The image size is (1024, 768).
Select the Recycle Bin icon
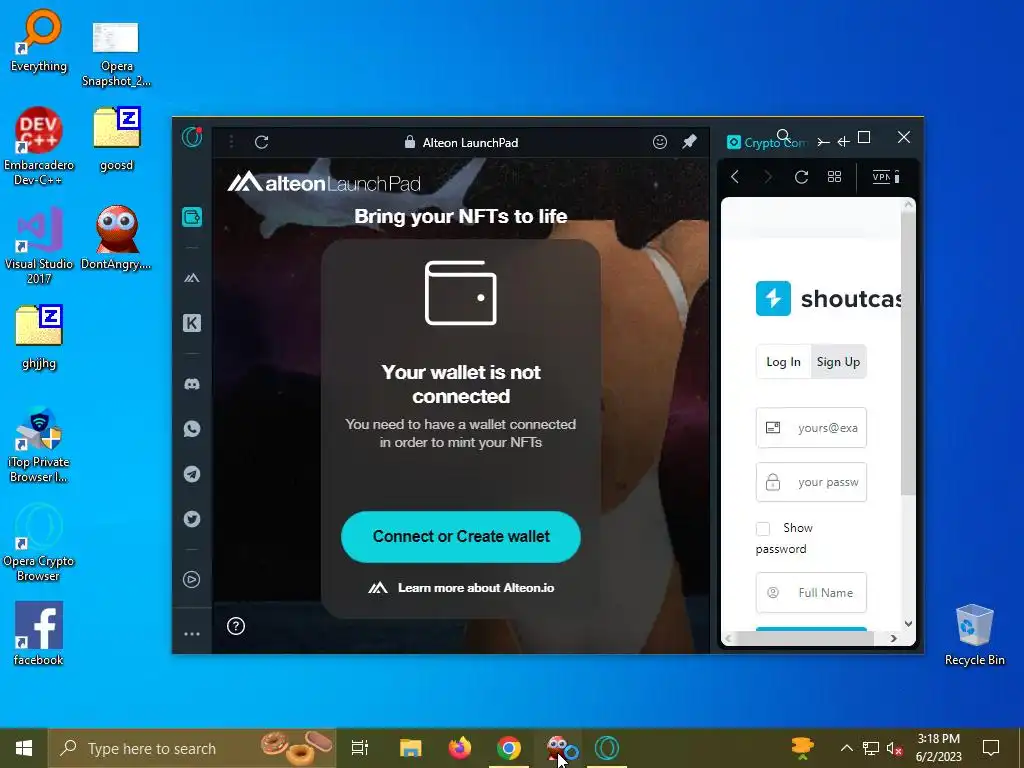click(x=974, y=635)
